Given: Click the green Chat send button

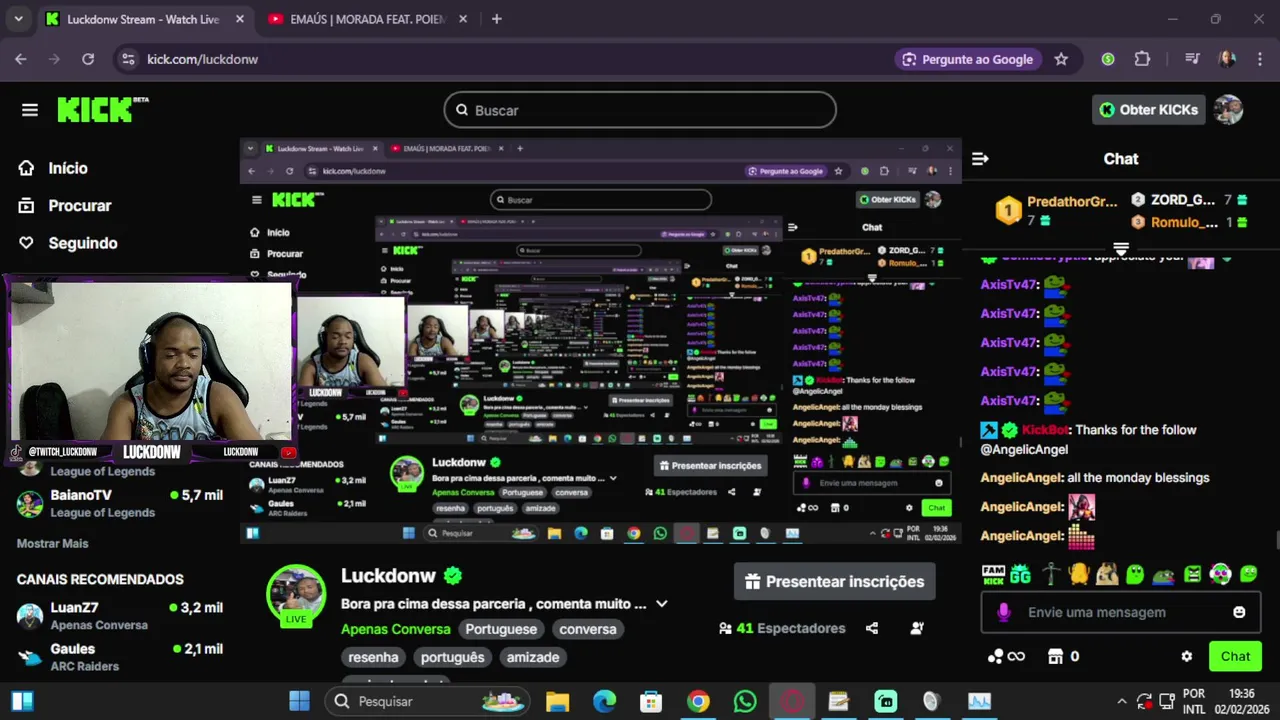Looking at the screenshot, I should (1235, 656).
